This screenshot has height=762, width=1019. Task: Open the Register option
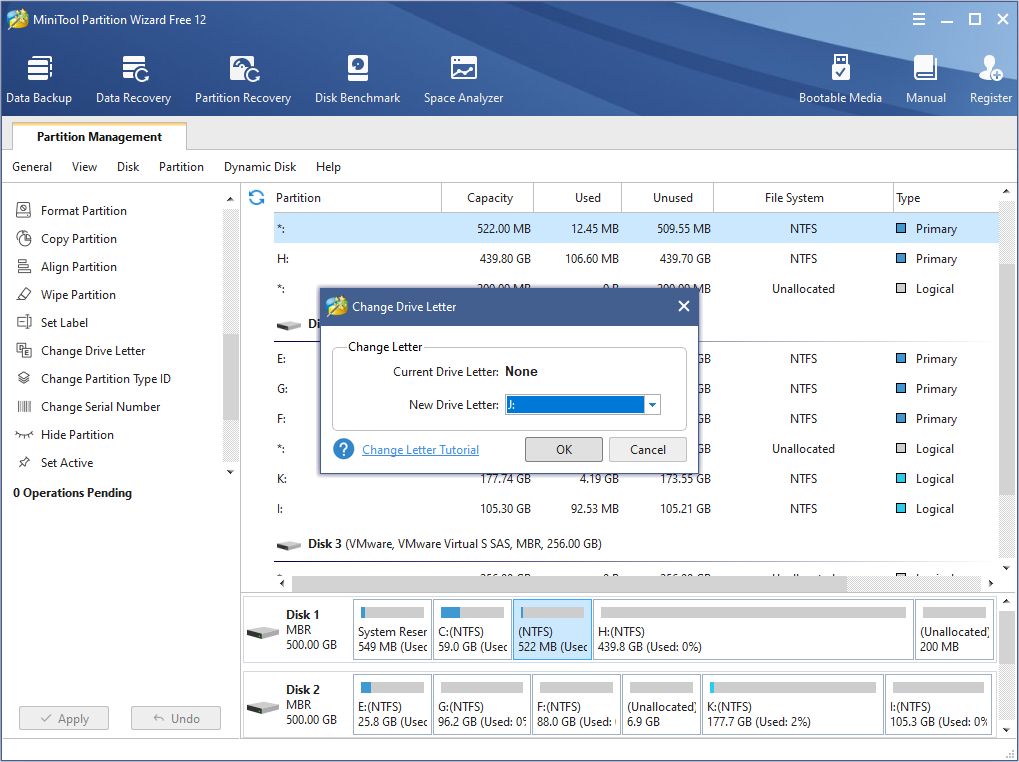(x=990, y=80)
